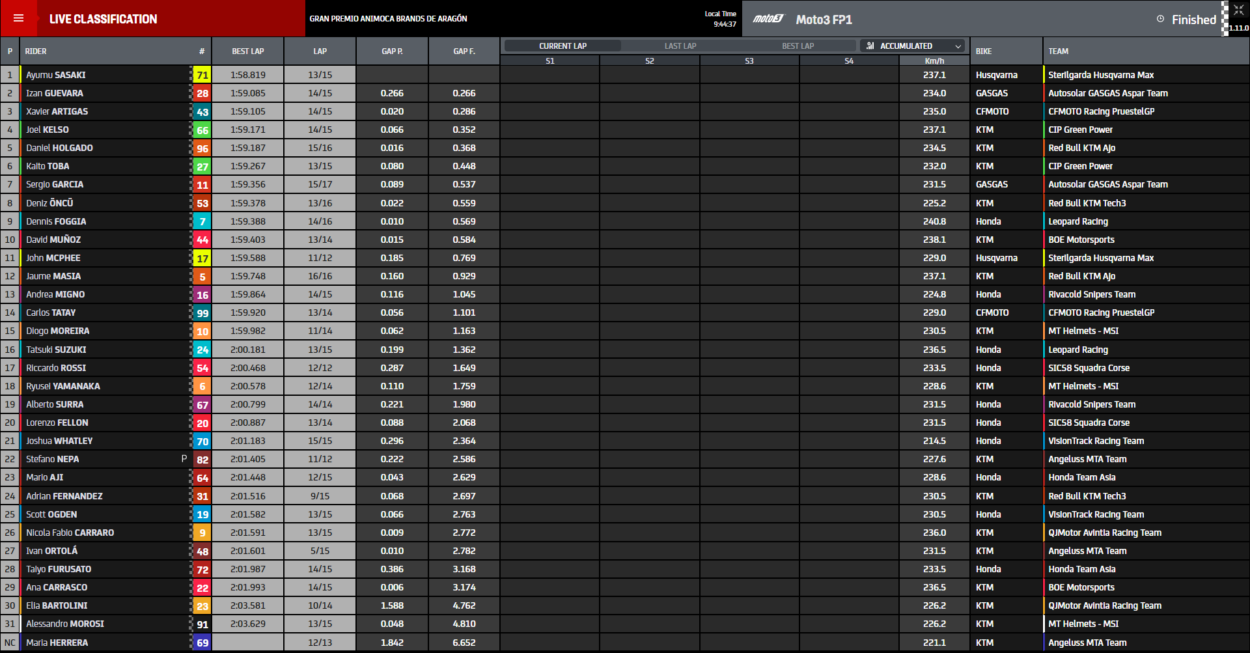Click the P pit indicator beside Nepa
This screenshot has height=653, width=1250.
point(183,459)
